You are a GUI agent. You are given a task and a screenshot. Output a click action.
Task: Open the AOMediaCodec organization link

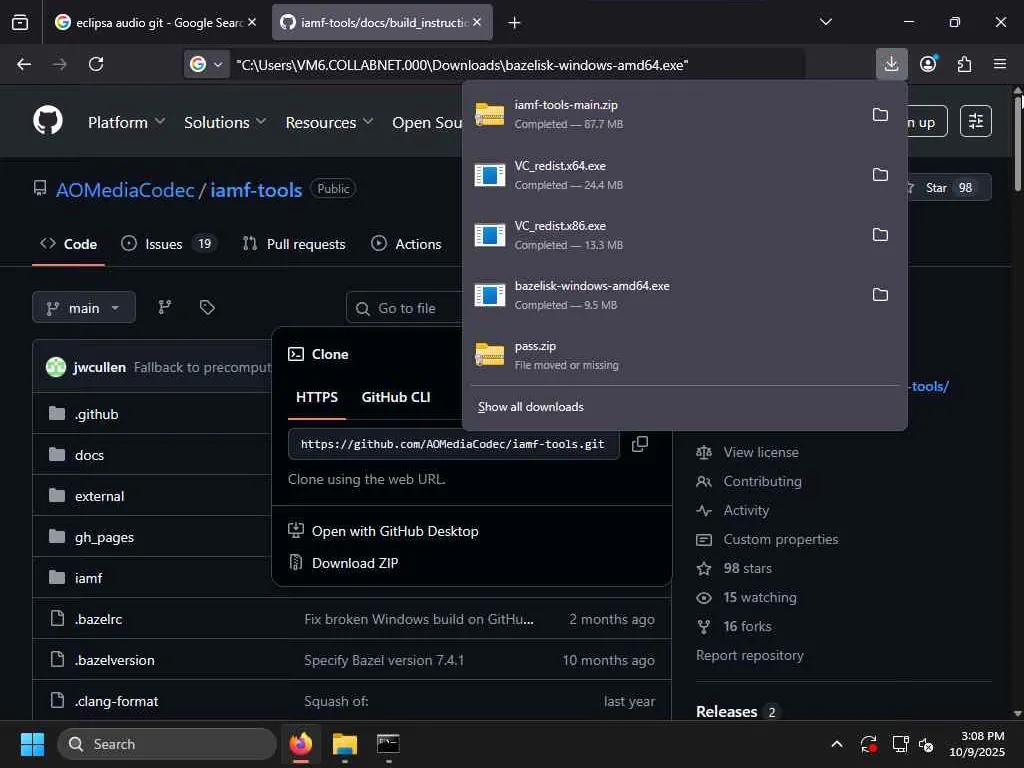point(125,190)
